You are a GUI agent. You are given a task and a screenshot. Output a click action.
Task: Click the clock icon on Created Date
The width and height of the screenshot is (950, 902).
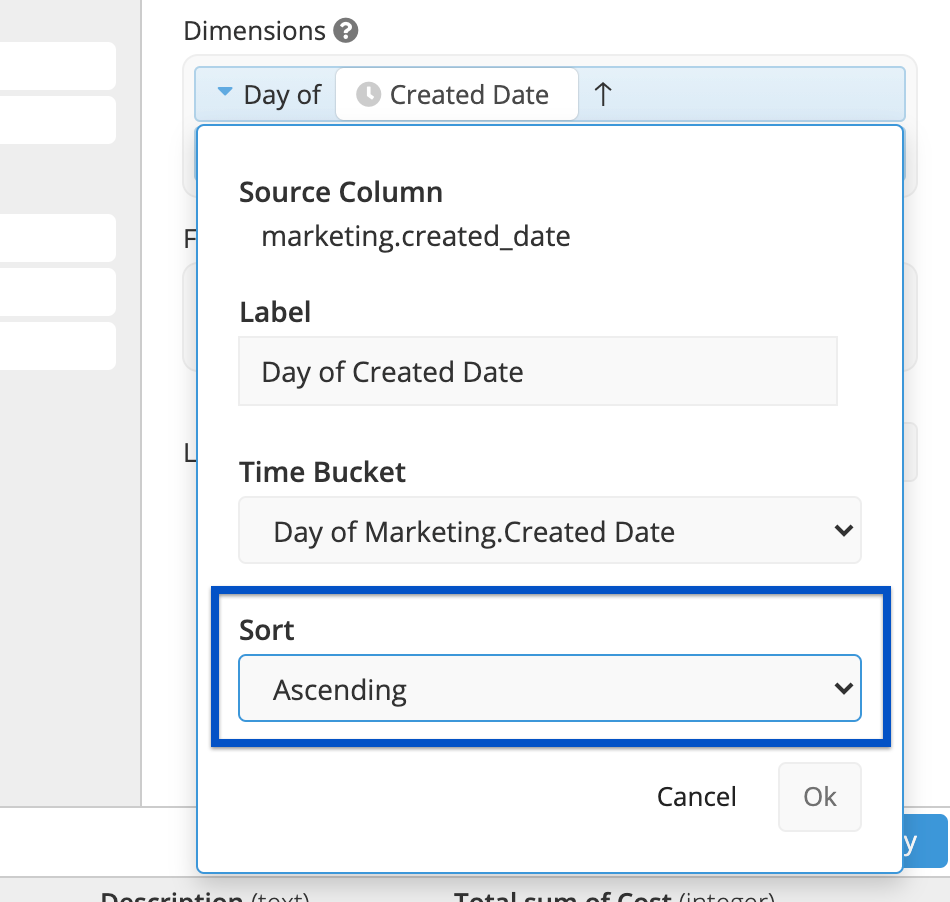368,95
